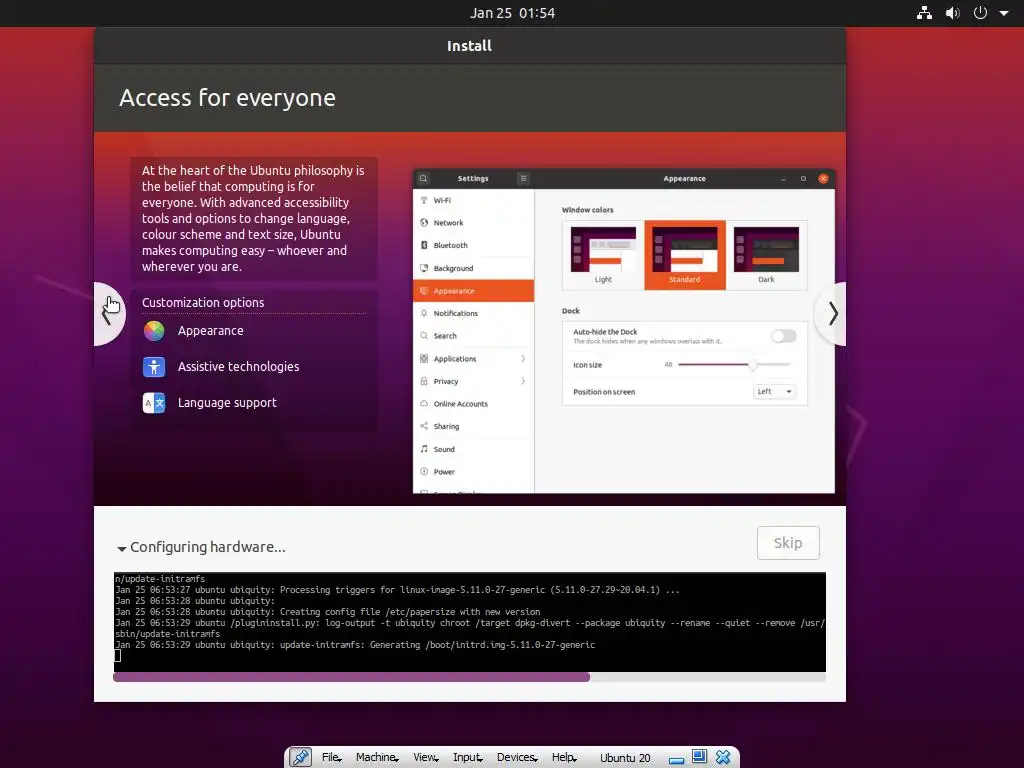The height and width of the screenshot is (768, 1024).
Task: Toggle Auto-hide the Dock switch
Action: tap(784, 336)
